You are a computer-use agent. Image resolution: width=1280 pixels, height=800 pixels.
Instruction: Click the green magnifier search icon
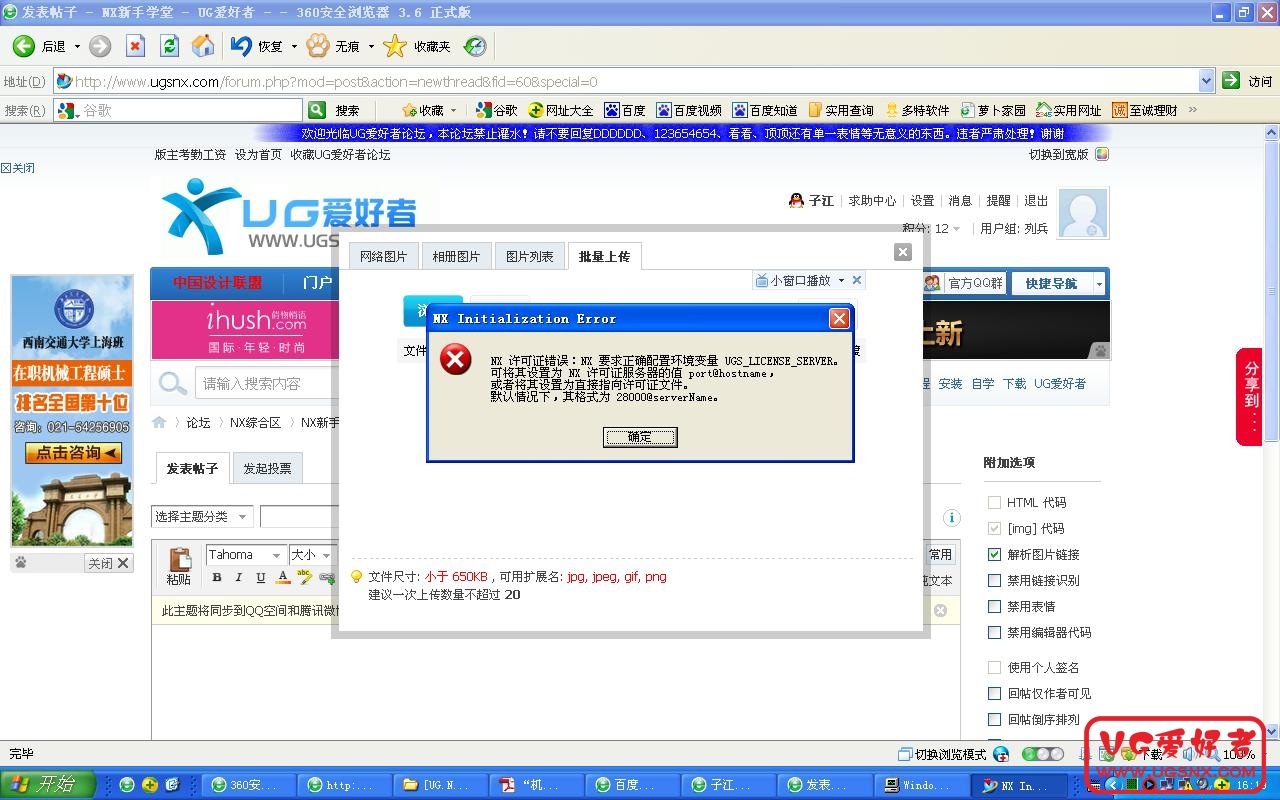pos(317,110)
